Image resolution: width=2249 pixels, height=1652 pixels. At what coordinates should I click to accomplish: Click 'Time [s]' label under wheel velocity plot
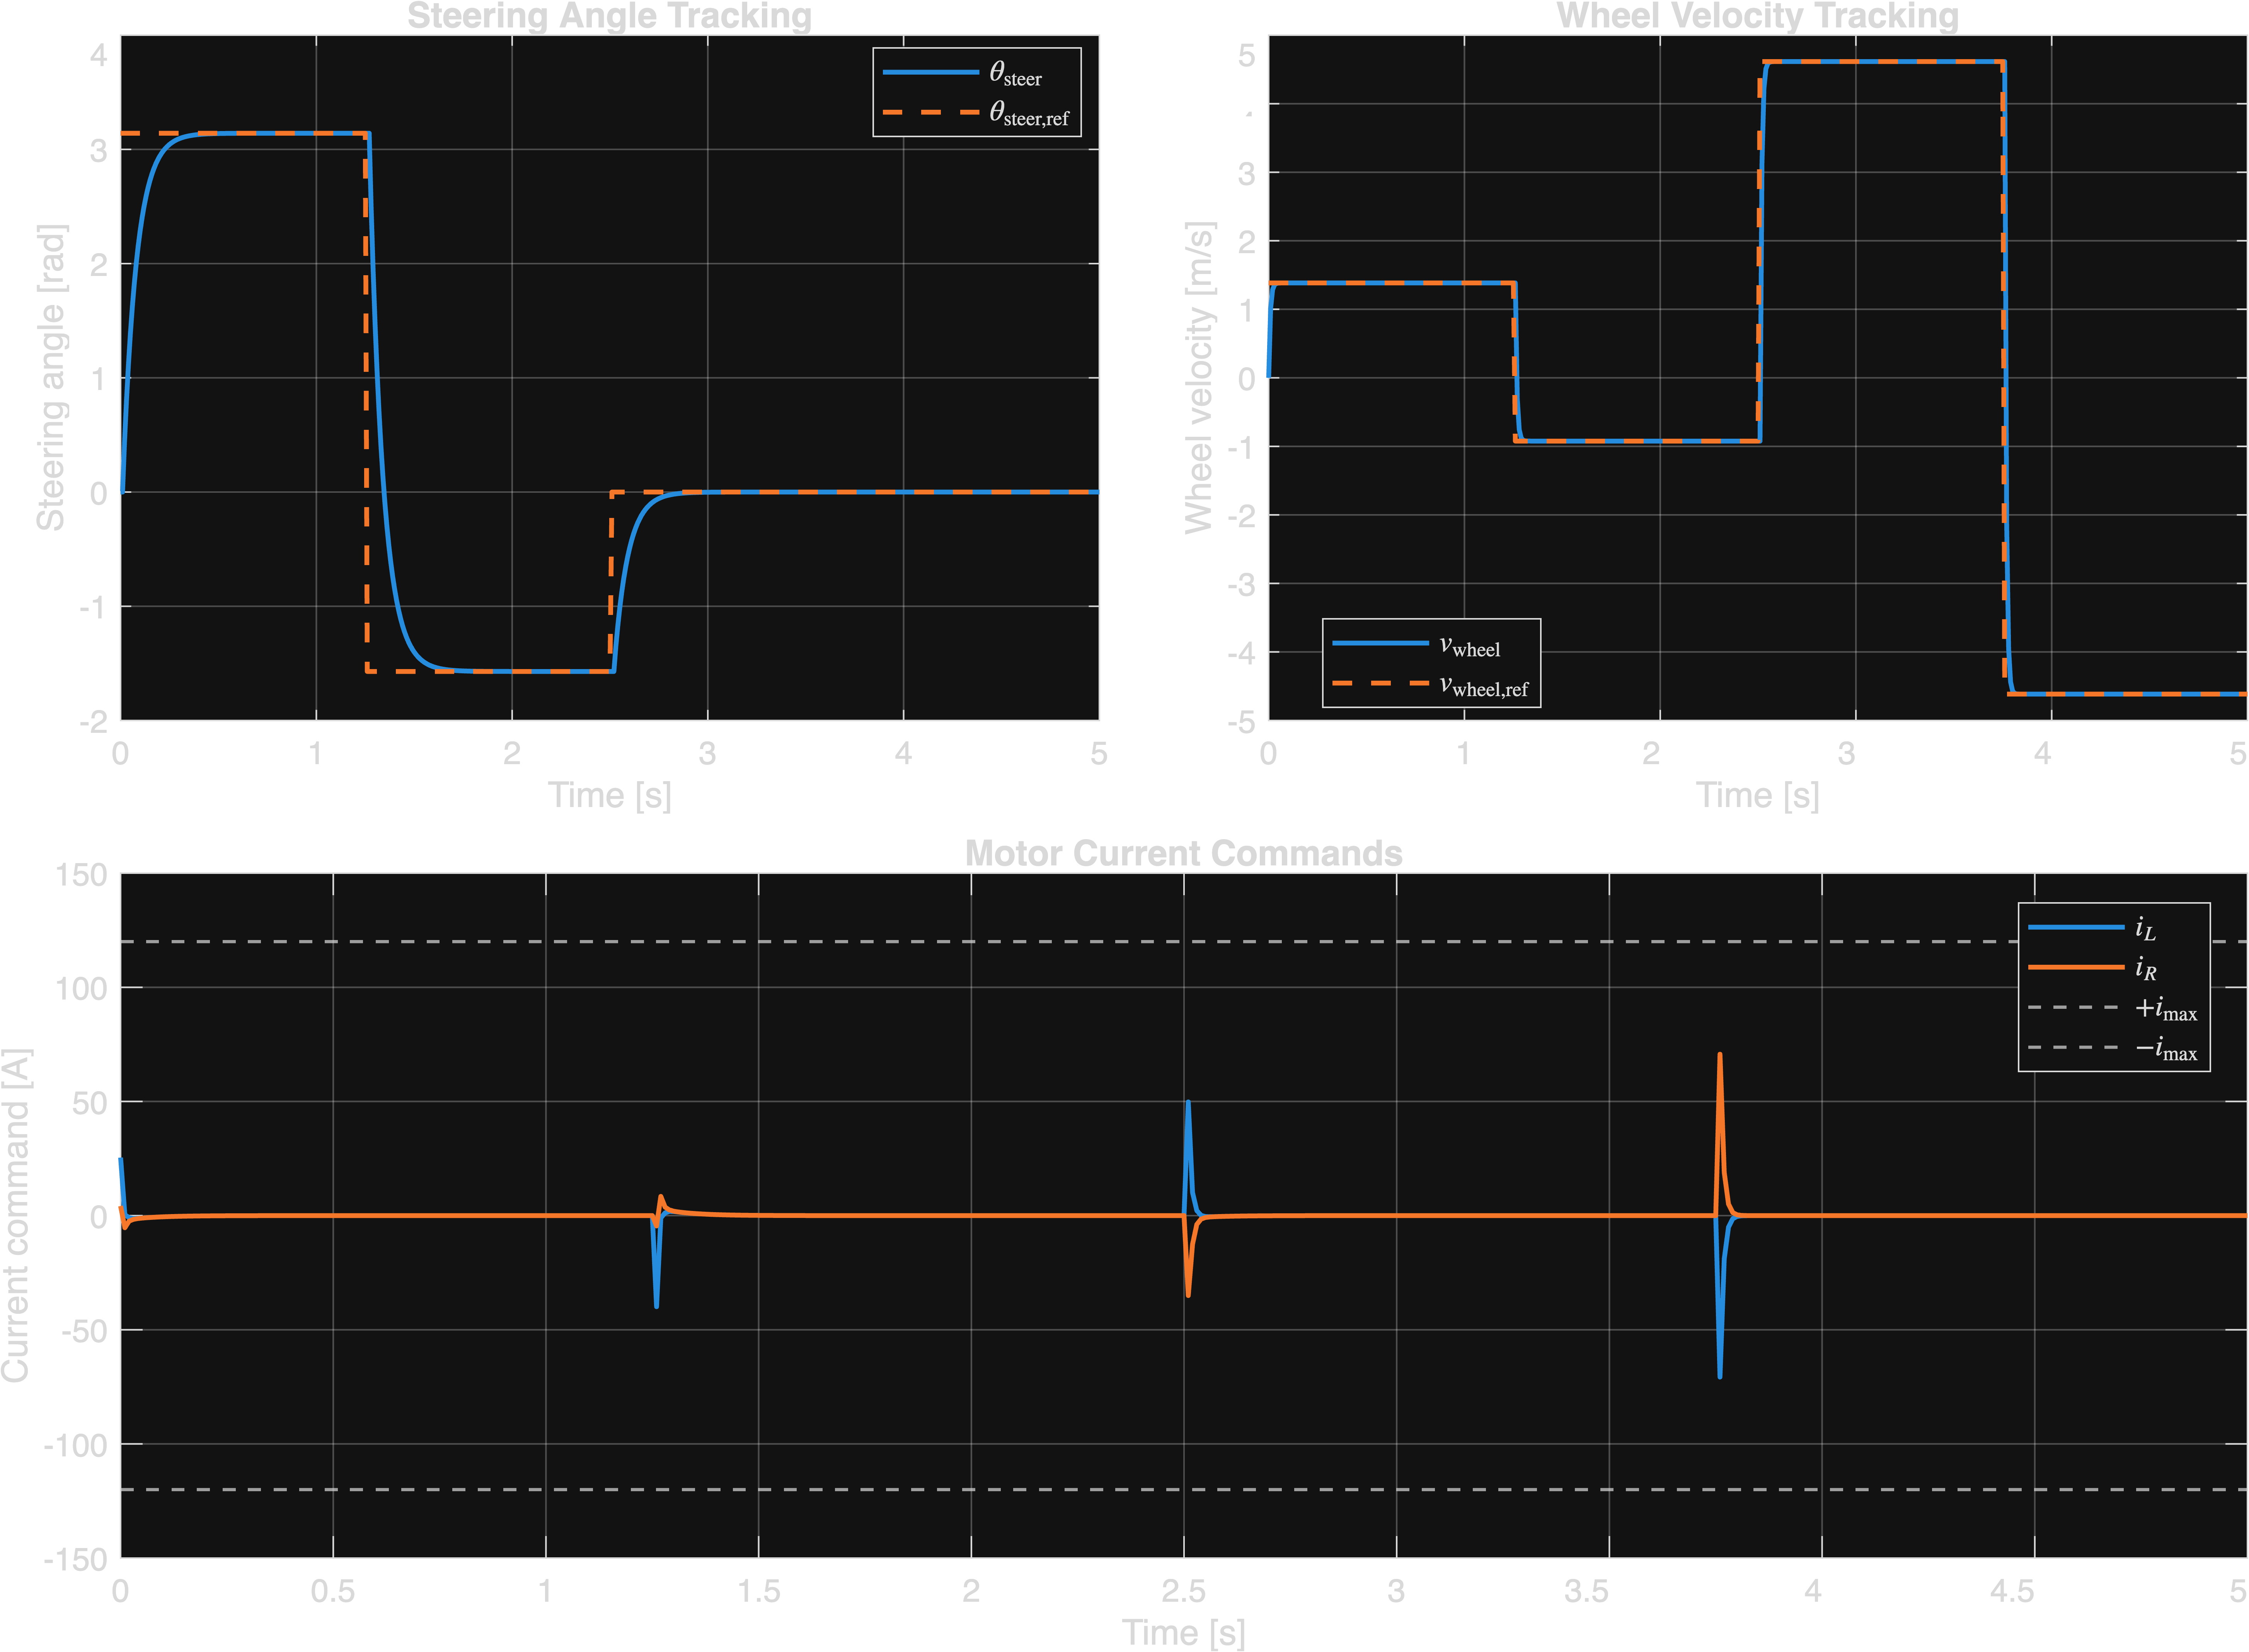click(1757, 796)
